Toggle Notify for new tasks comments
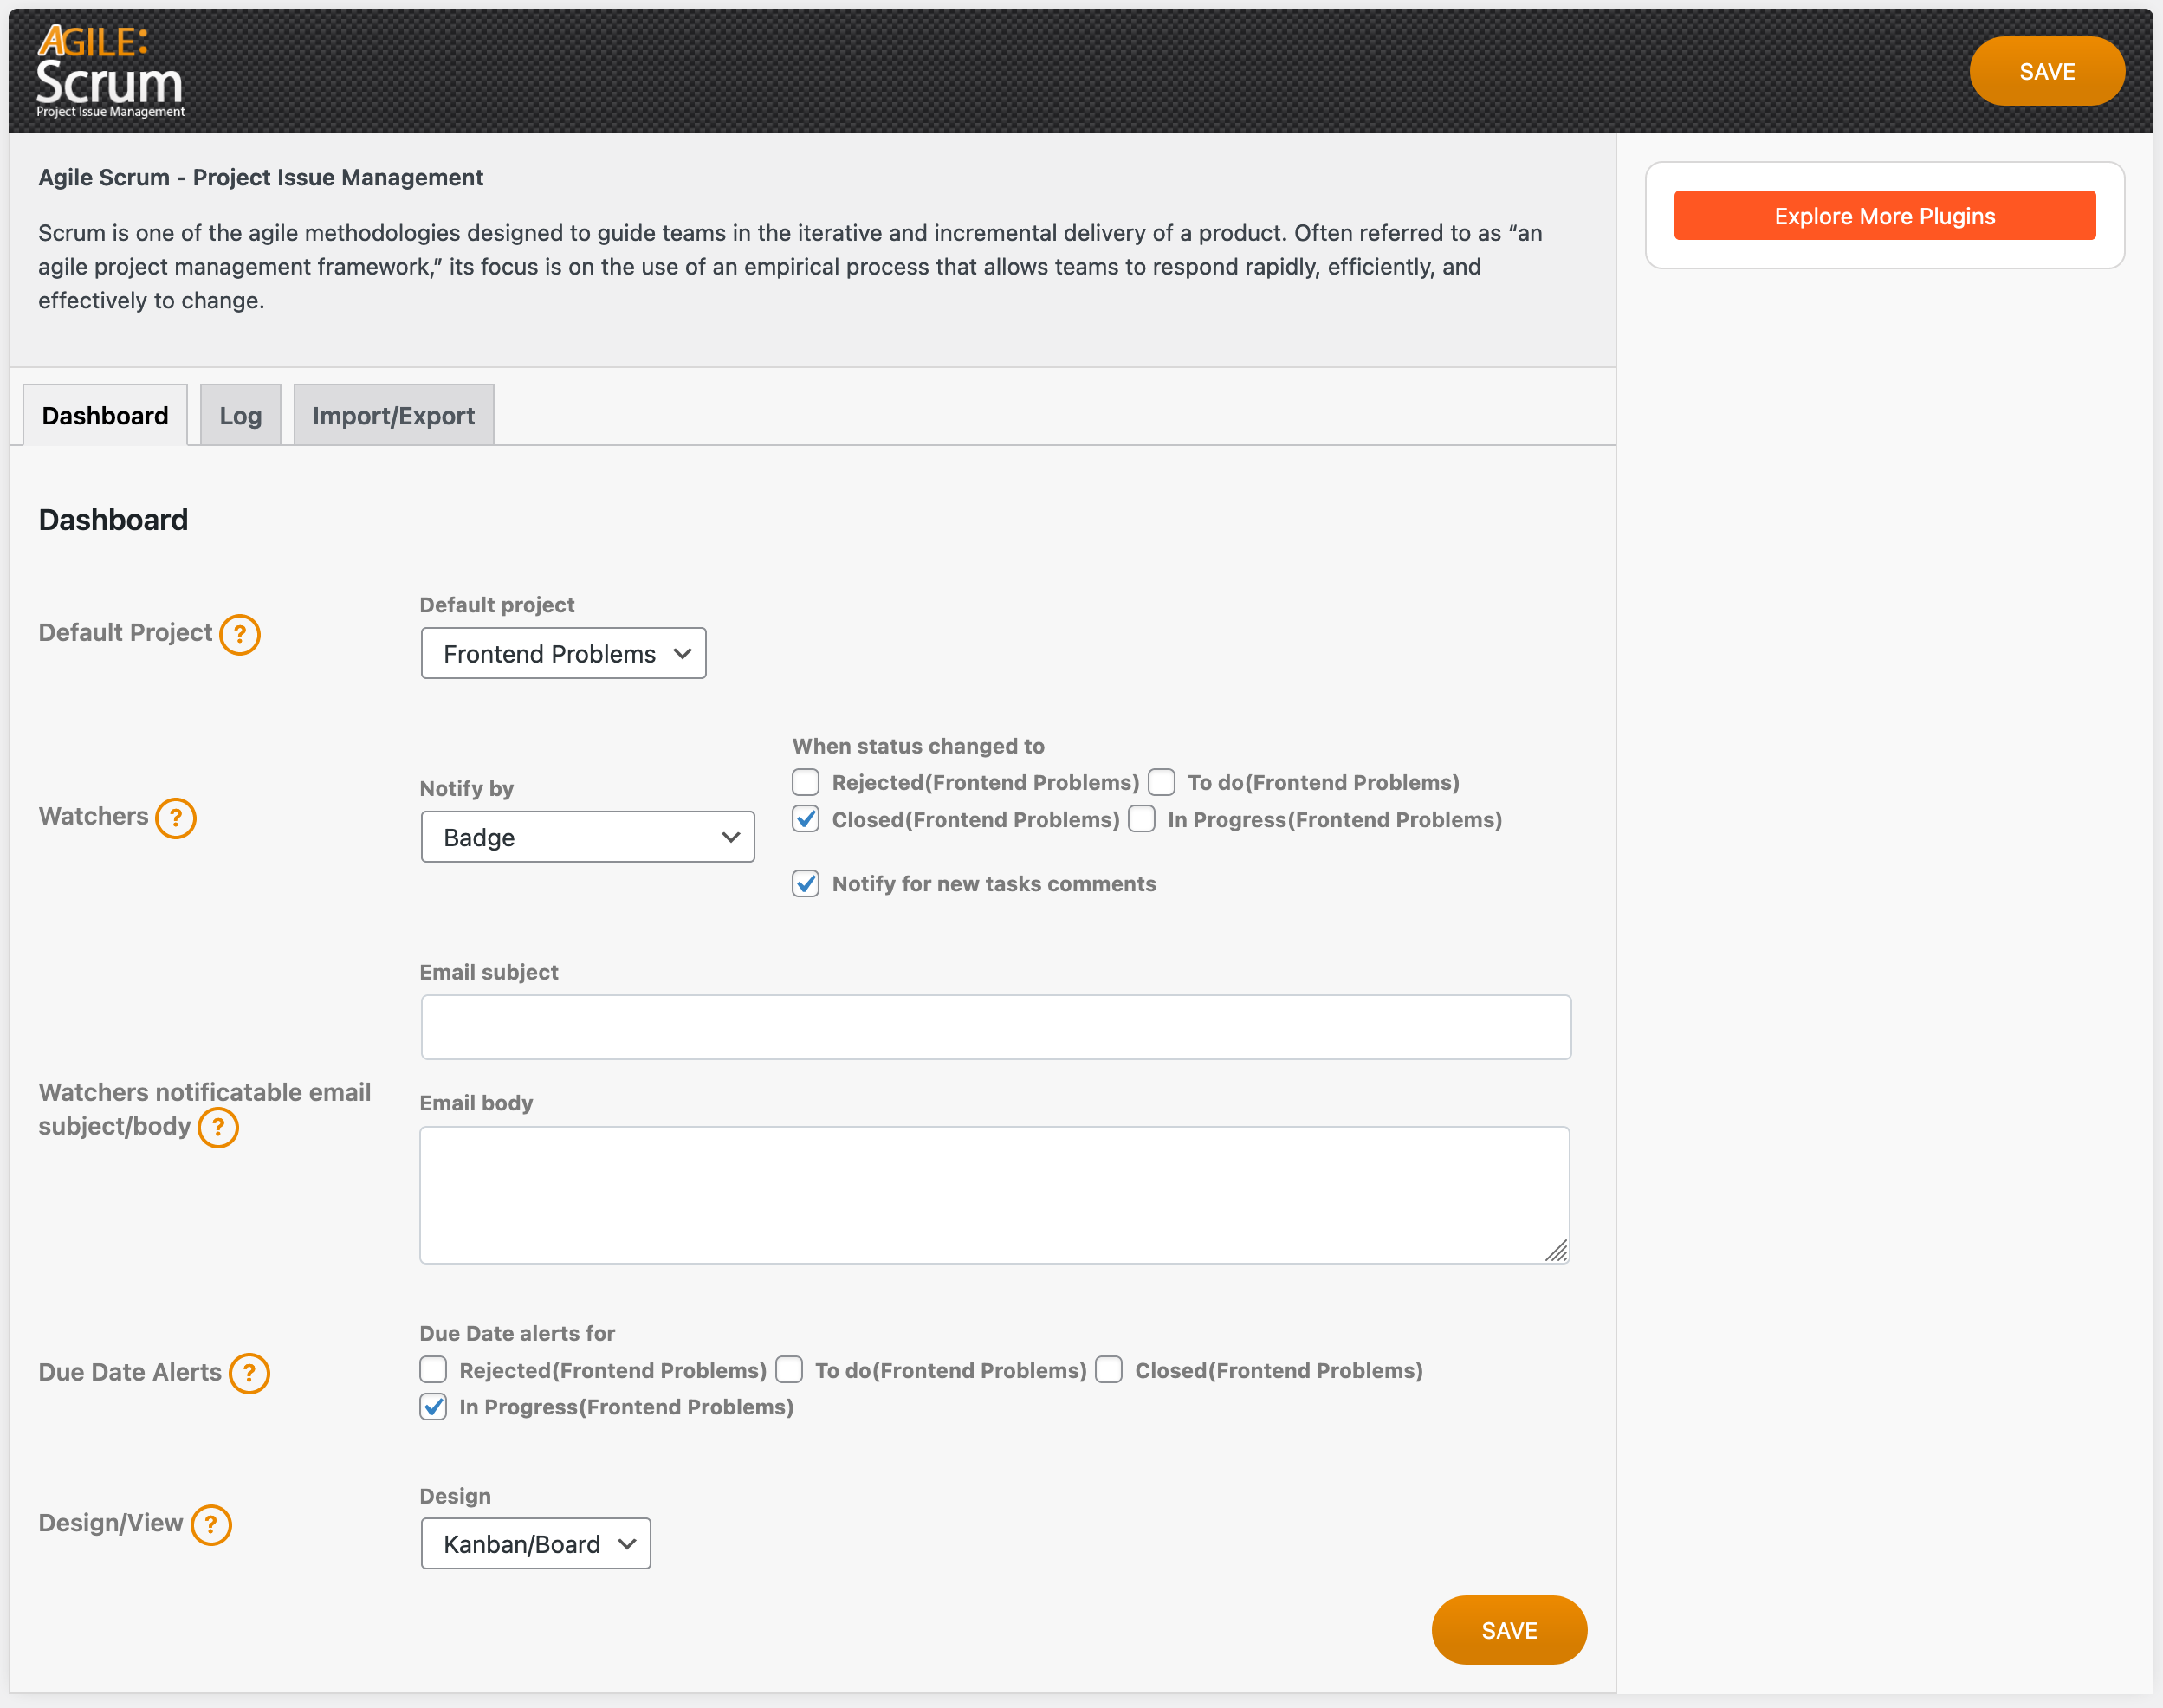The width and height of the screenshot is (2163, 1708). pos(806,884)
